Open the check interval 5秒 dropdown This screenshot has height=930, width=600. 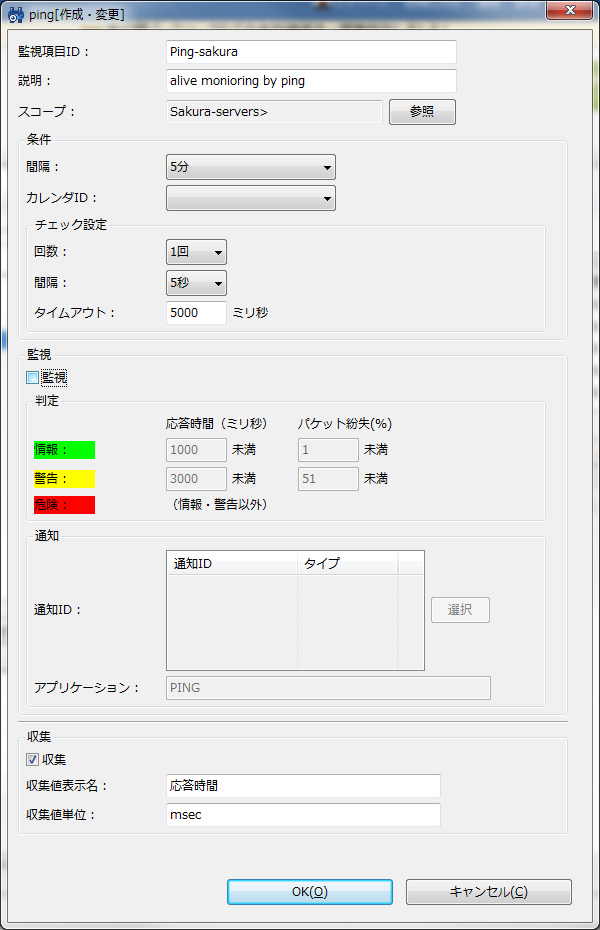click(196, 283)
